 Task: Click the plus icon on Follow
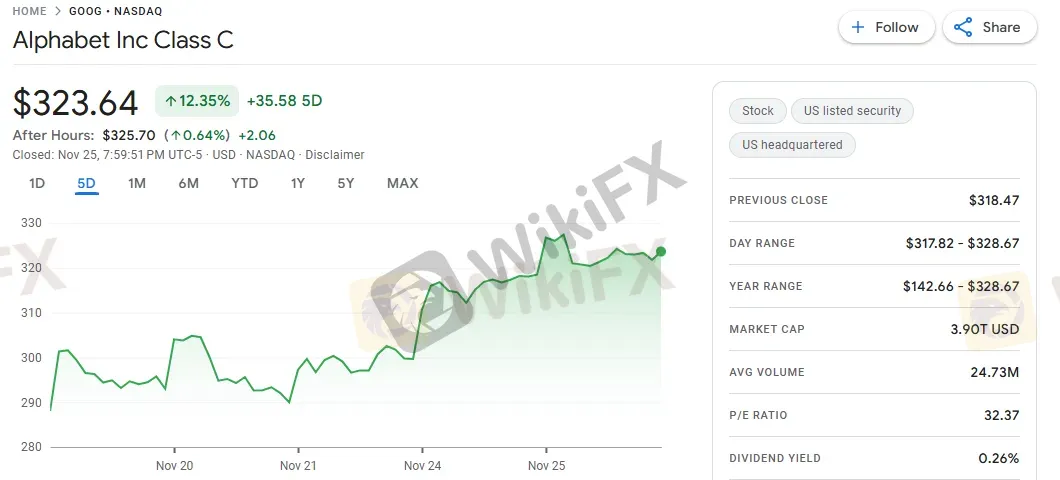pyautogui.click(x=859, y=27)
